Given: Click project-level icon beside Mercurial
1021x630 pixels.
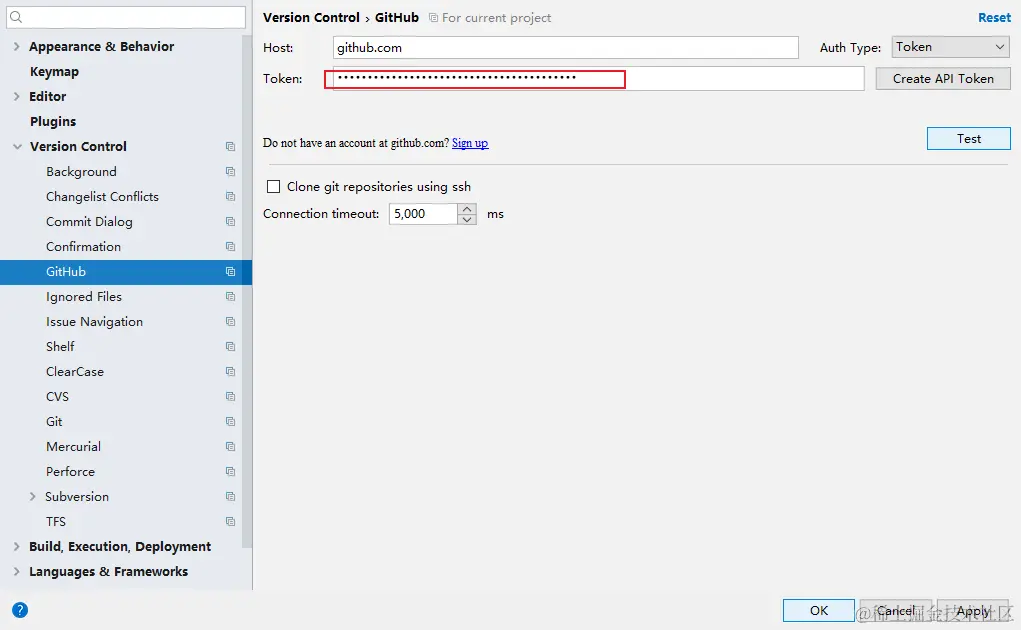Looking at the screenshot, I should (230, 446).
